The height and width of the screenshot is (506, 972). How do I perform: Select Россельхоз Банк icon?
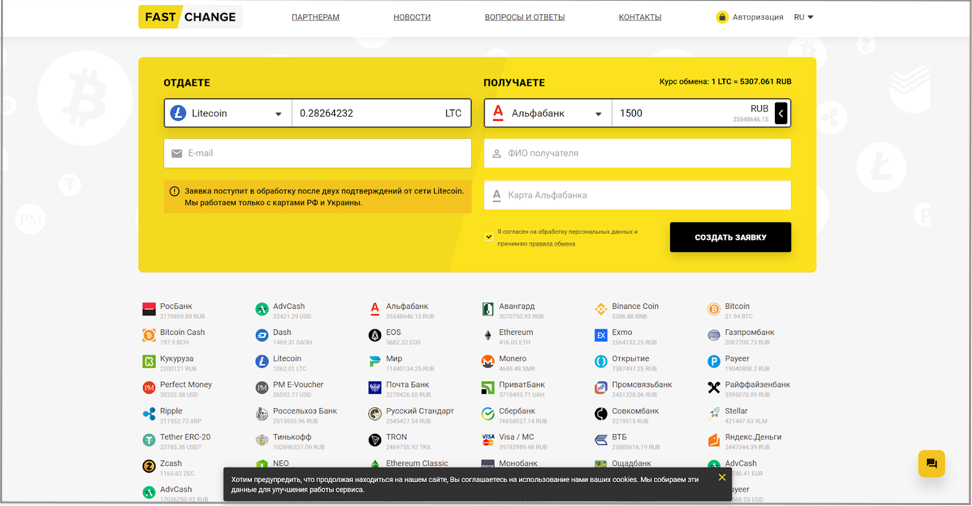click(x=262, y=414)
